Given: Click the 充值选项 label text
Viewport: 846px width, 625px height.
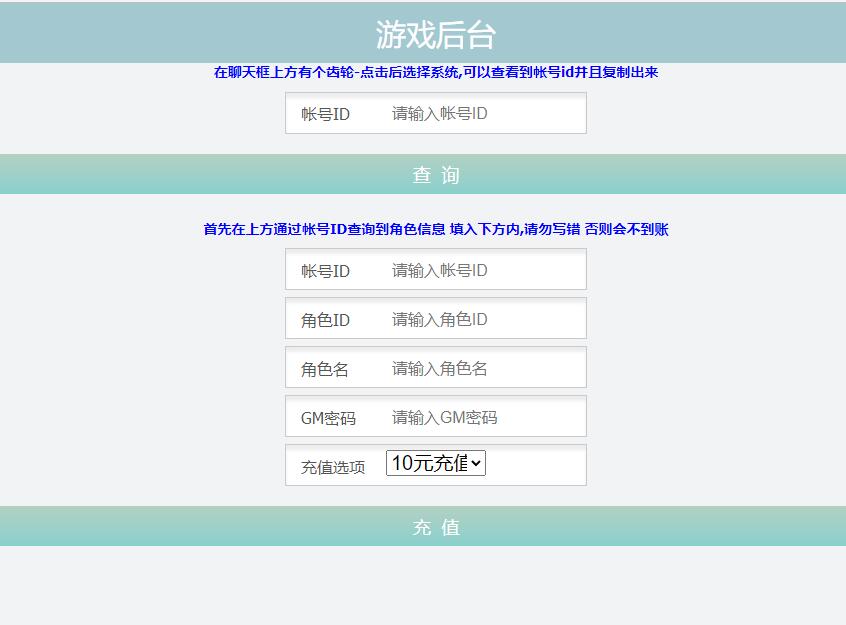Looking at the screenshot, I should tap(333, 467).
